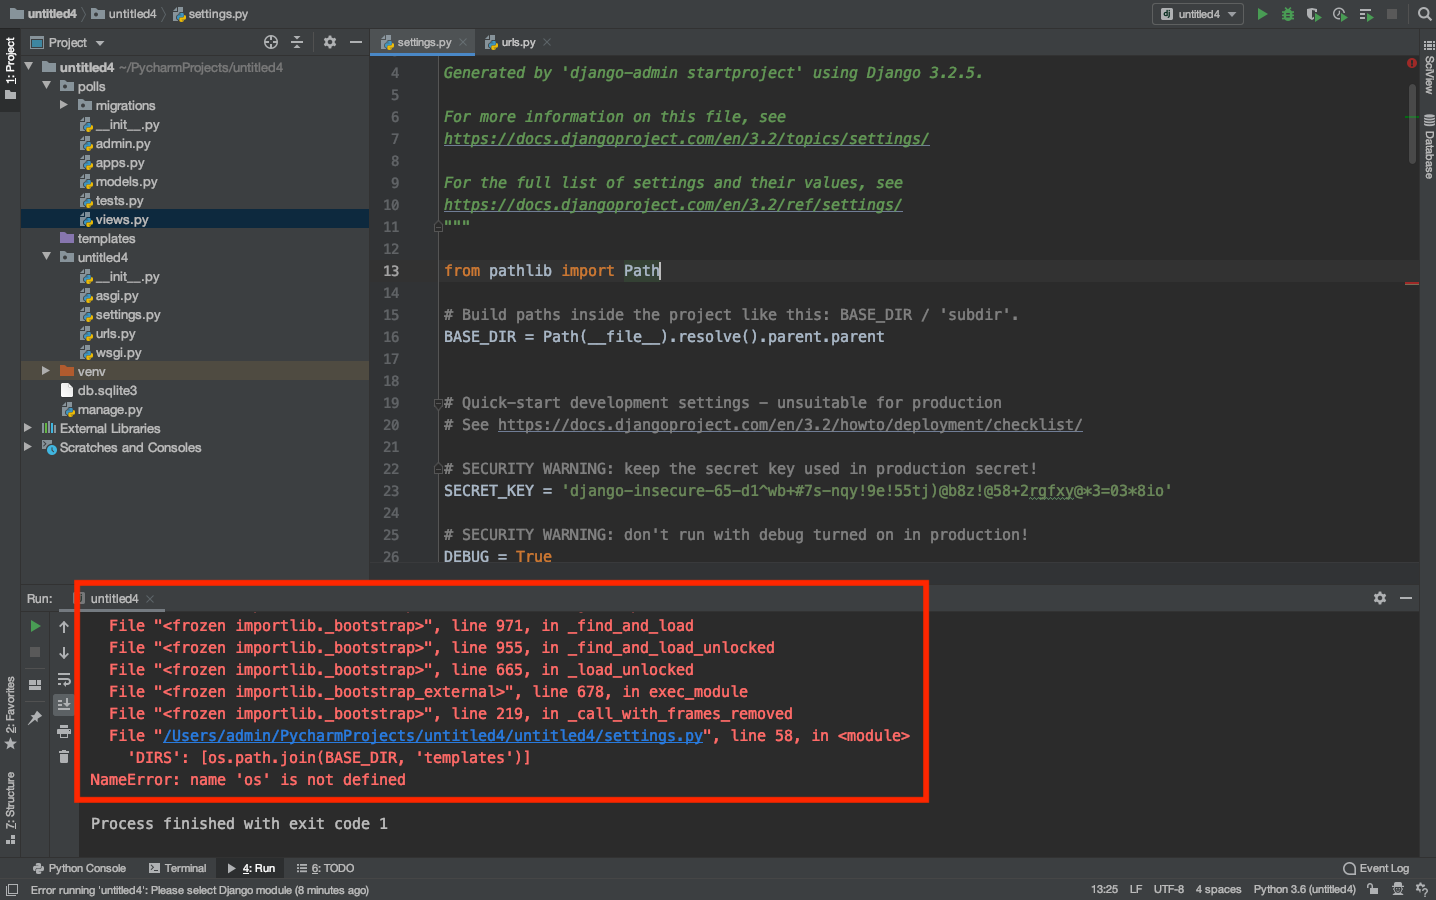Toggle the 7: Structure side panel
1436x900 pixels.
pyautogui.click(x=10, y=808)
